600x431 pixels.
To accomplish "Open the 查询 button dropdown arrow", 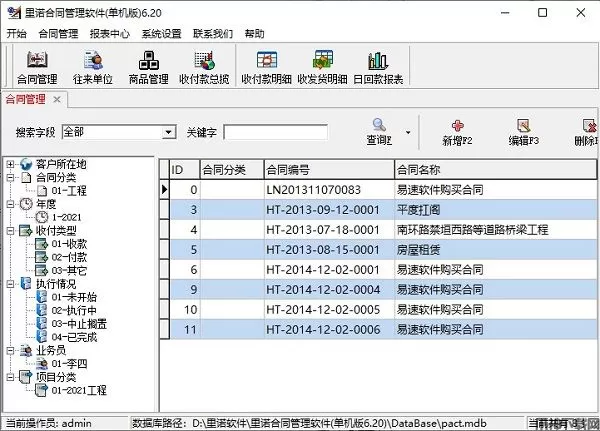I will 408,132.
